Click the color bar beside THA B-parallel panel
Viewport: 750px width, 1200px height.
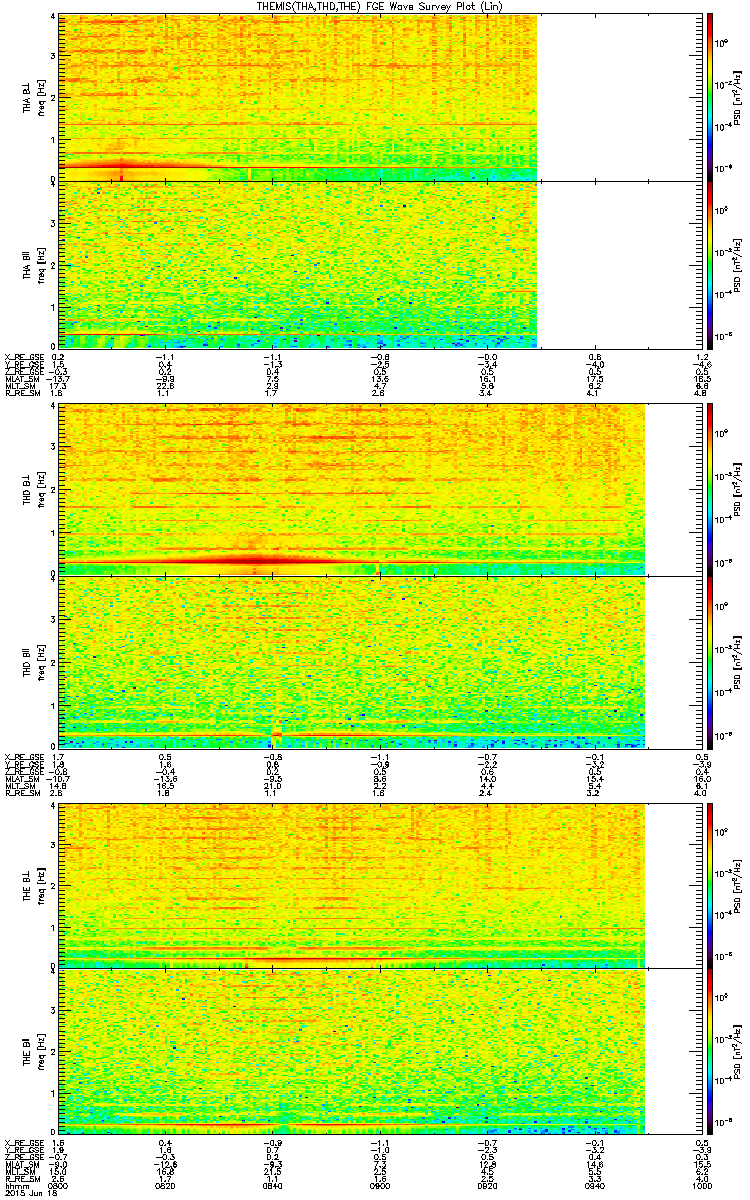pos(710,265)
